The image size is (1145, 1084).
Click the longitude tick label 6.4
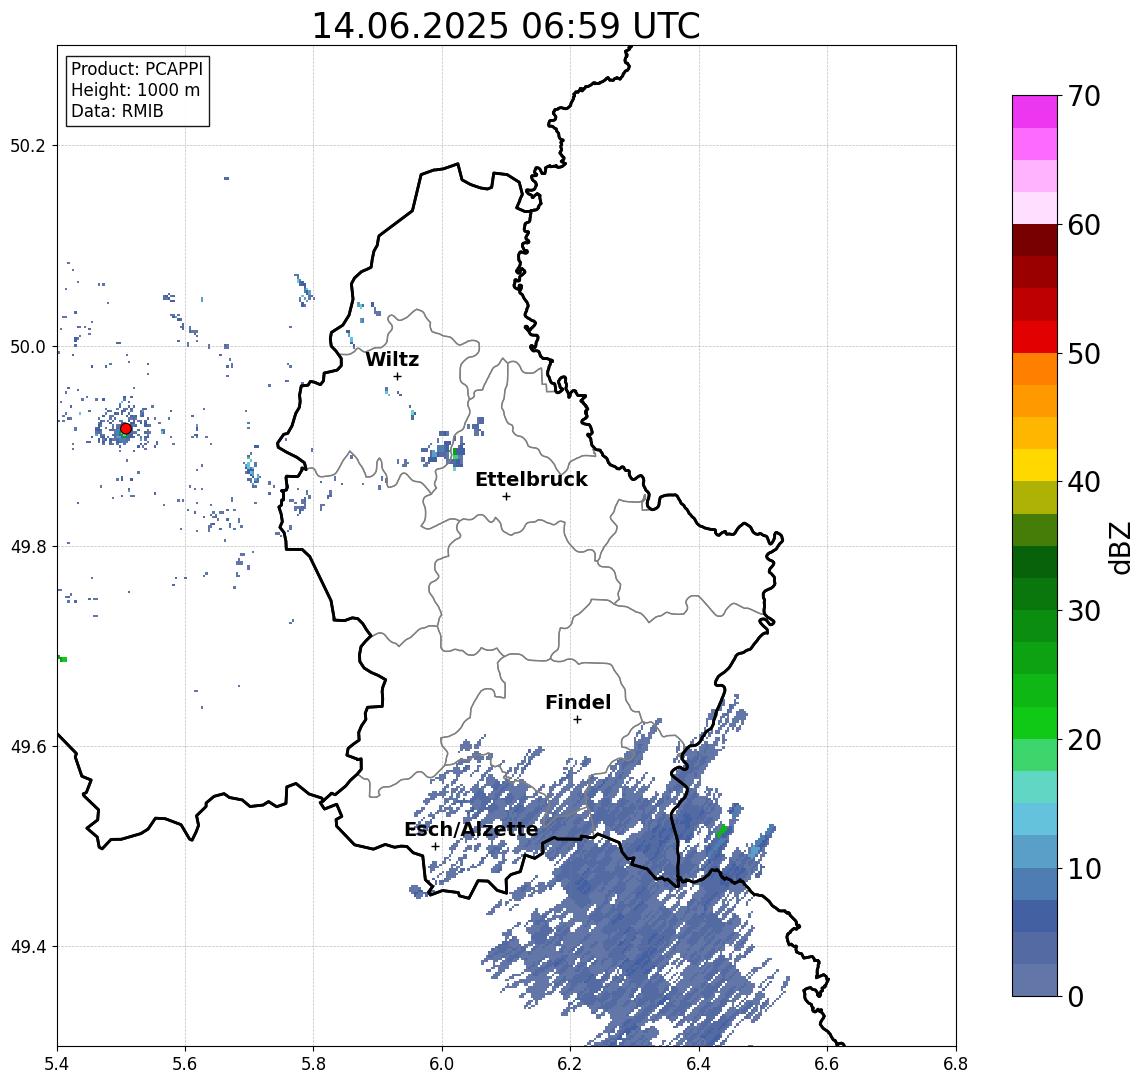(699, 1064)
